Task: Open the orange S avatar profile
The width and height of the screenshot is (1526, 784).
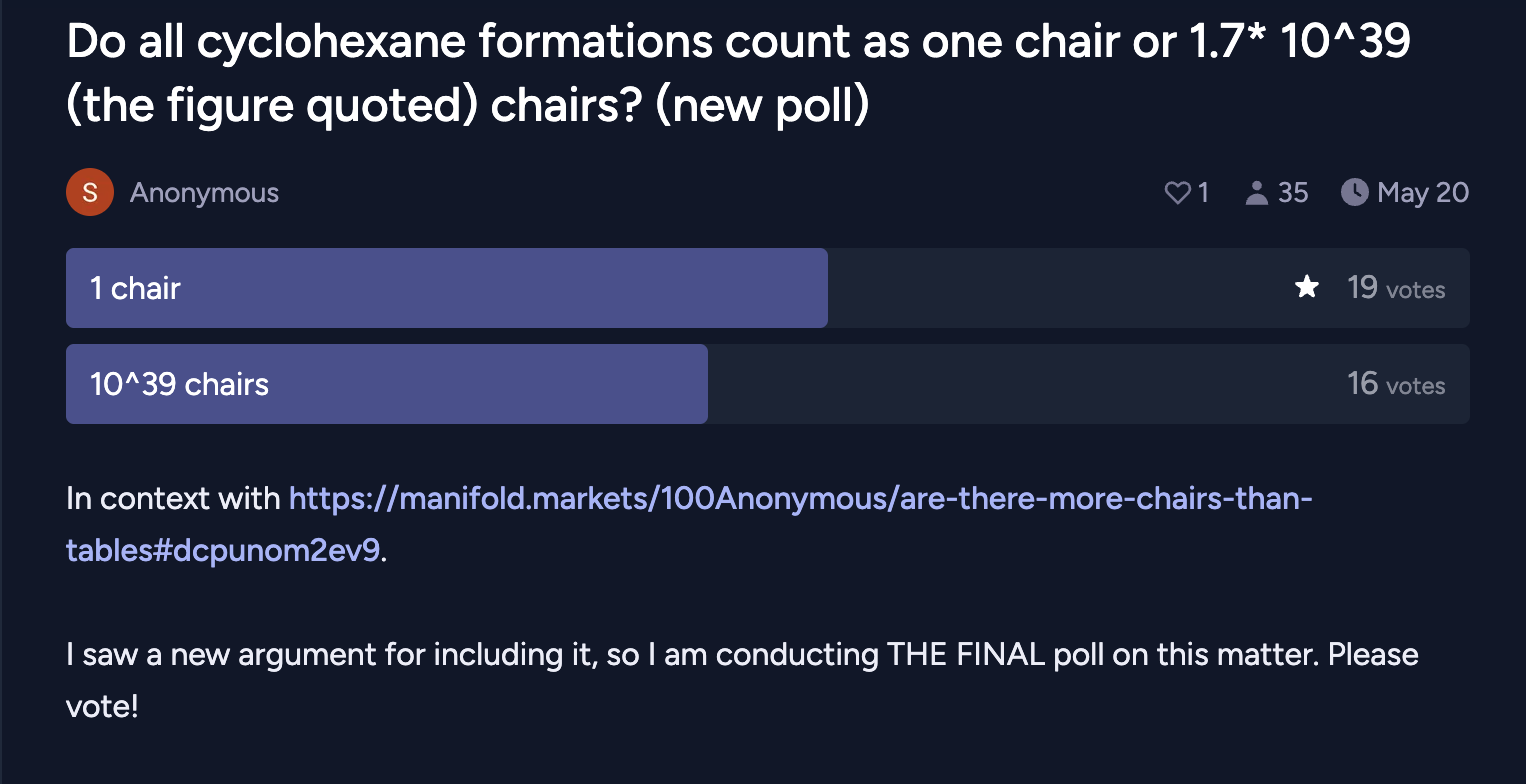Action: pos(90,192)
